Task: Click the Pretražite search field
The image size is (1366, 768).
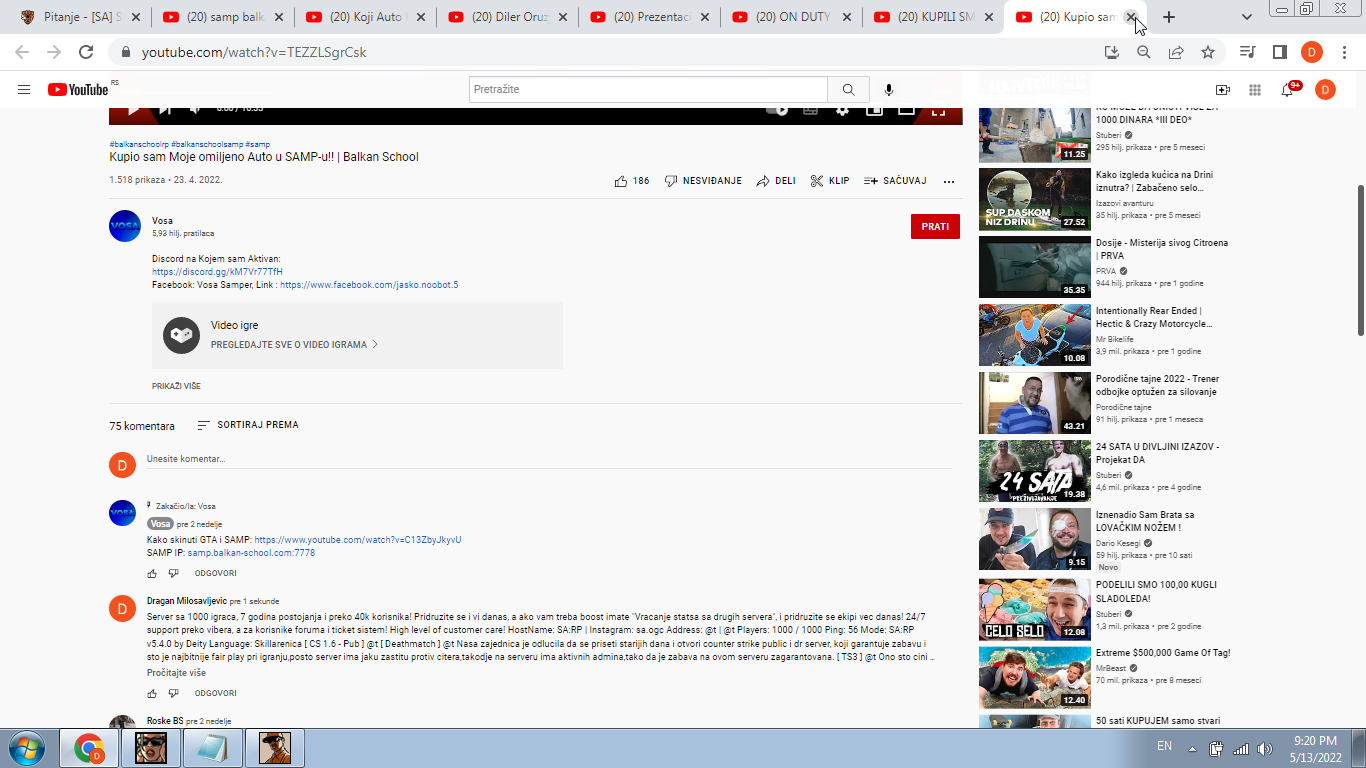Action: 648,90
